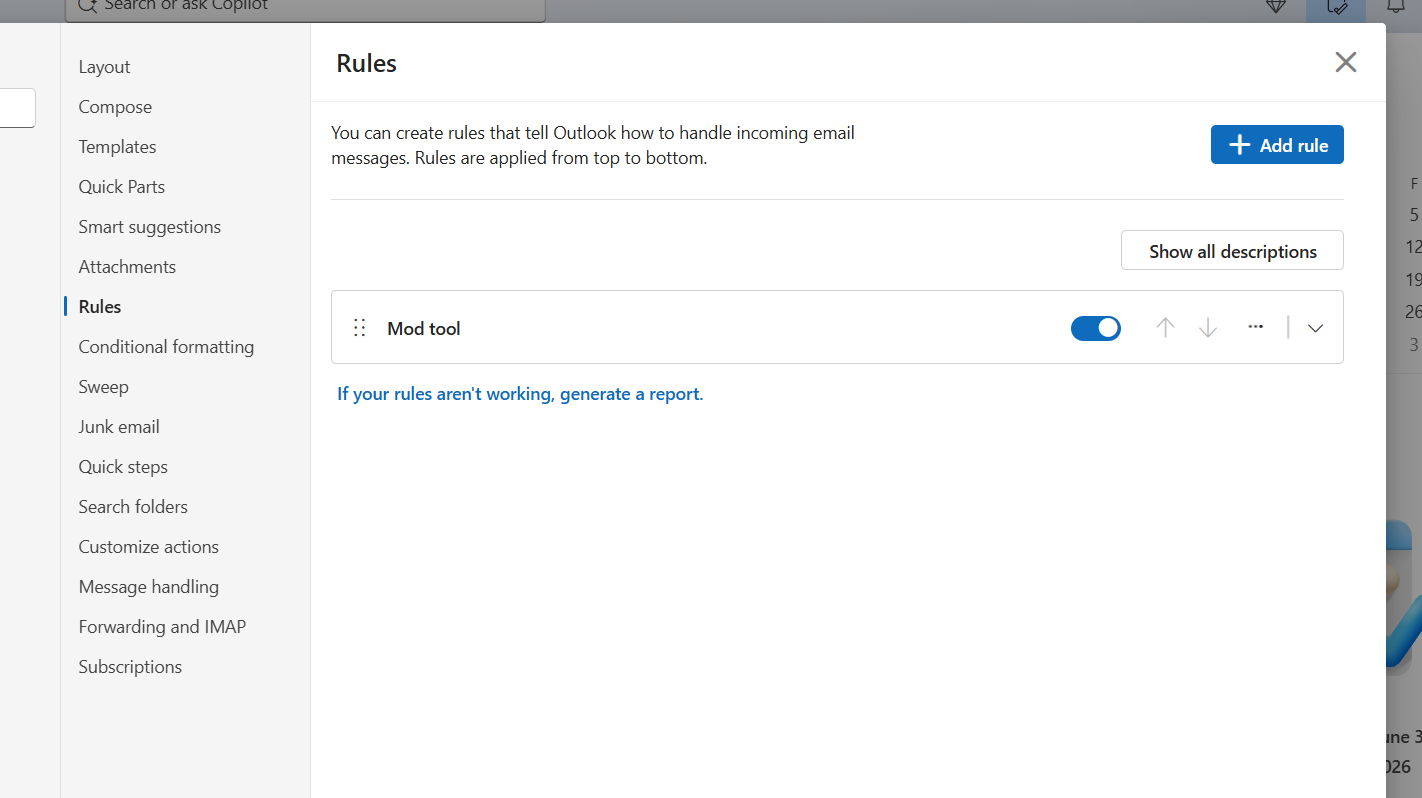Open the generate a report link
1422x798 pixels.
(520, 394)
